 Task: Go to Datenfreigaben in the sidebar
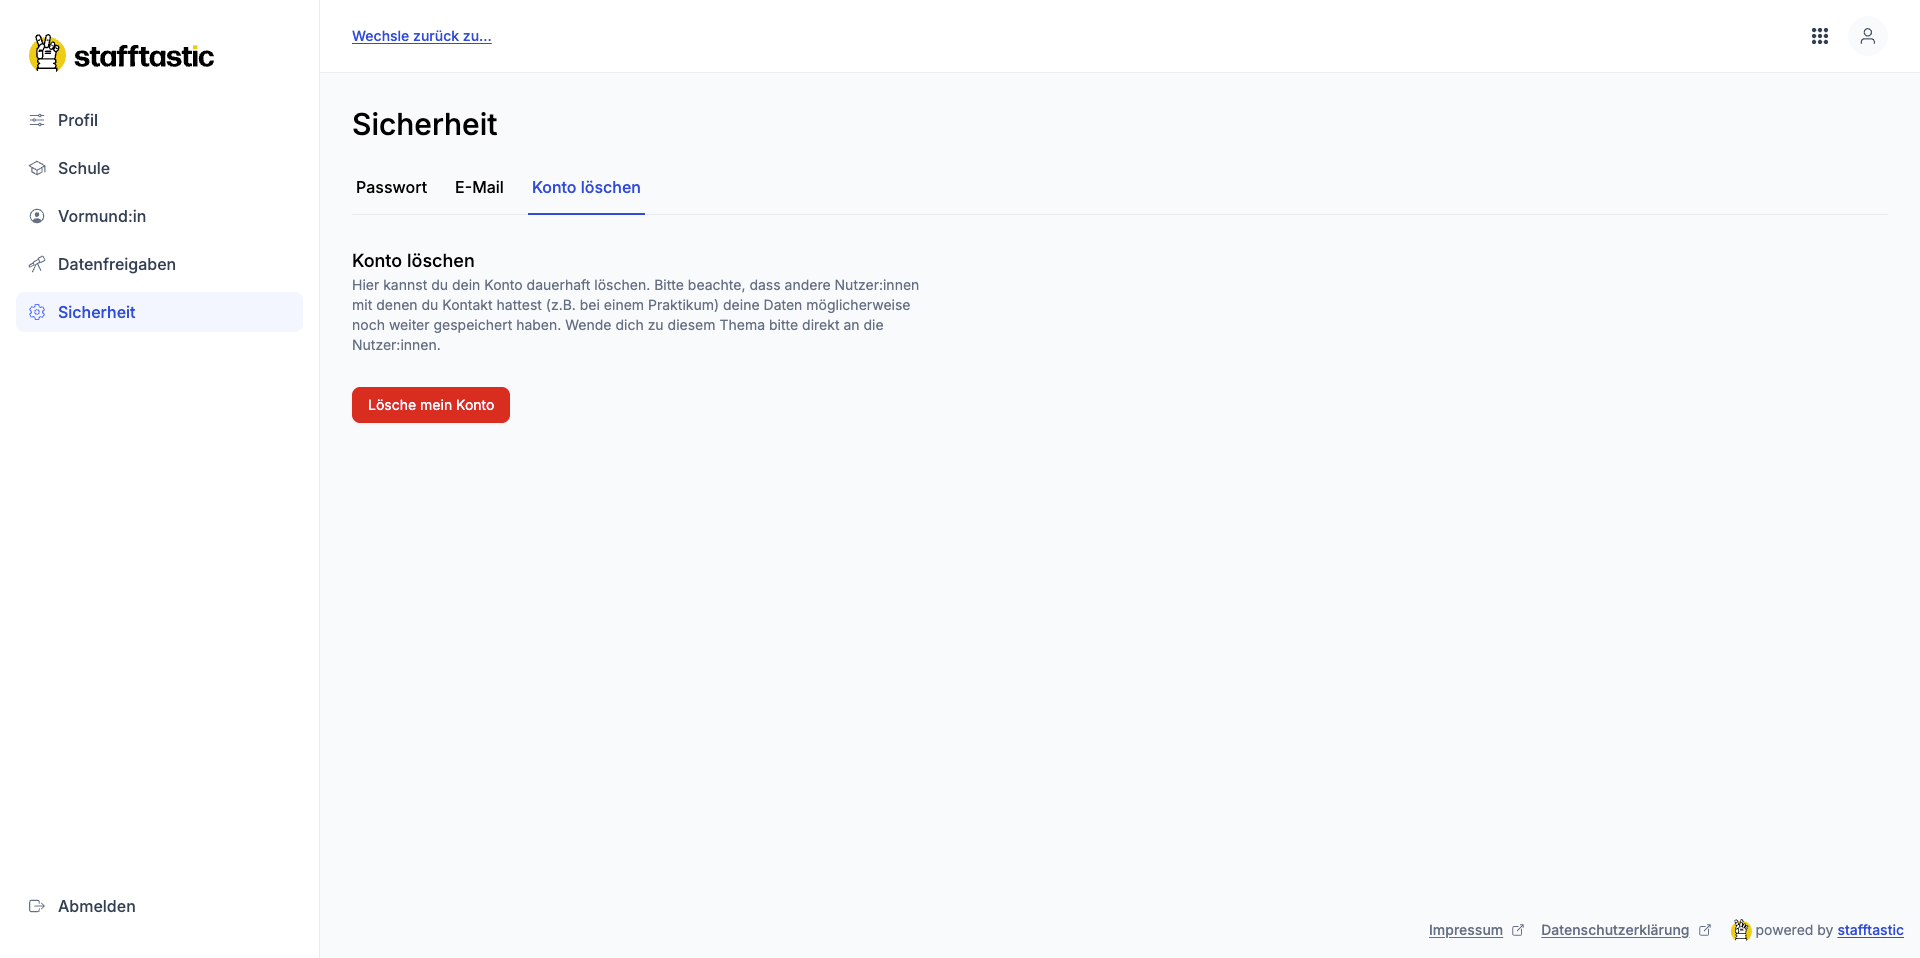click(117, 264)
